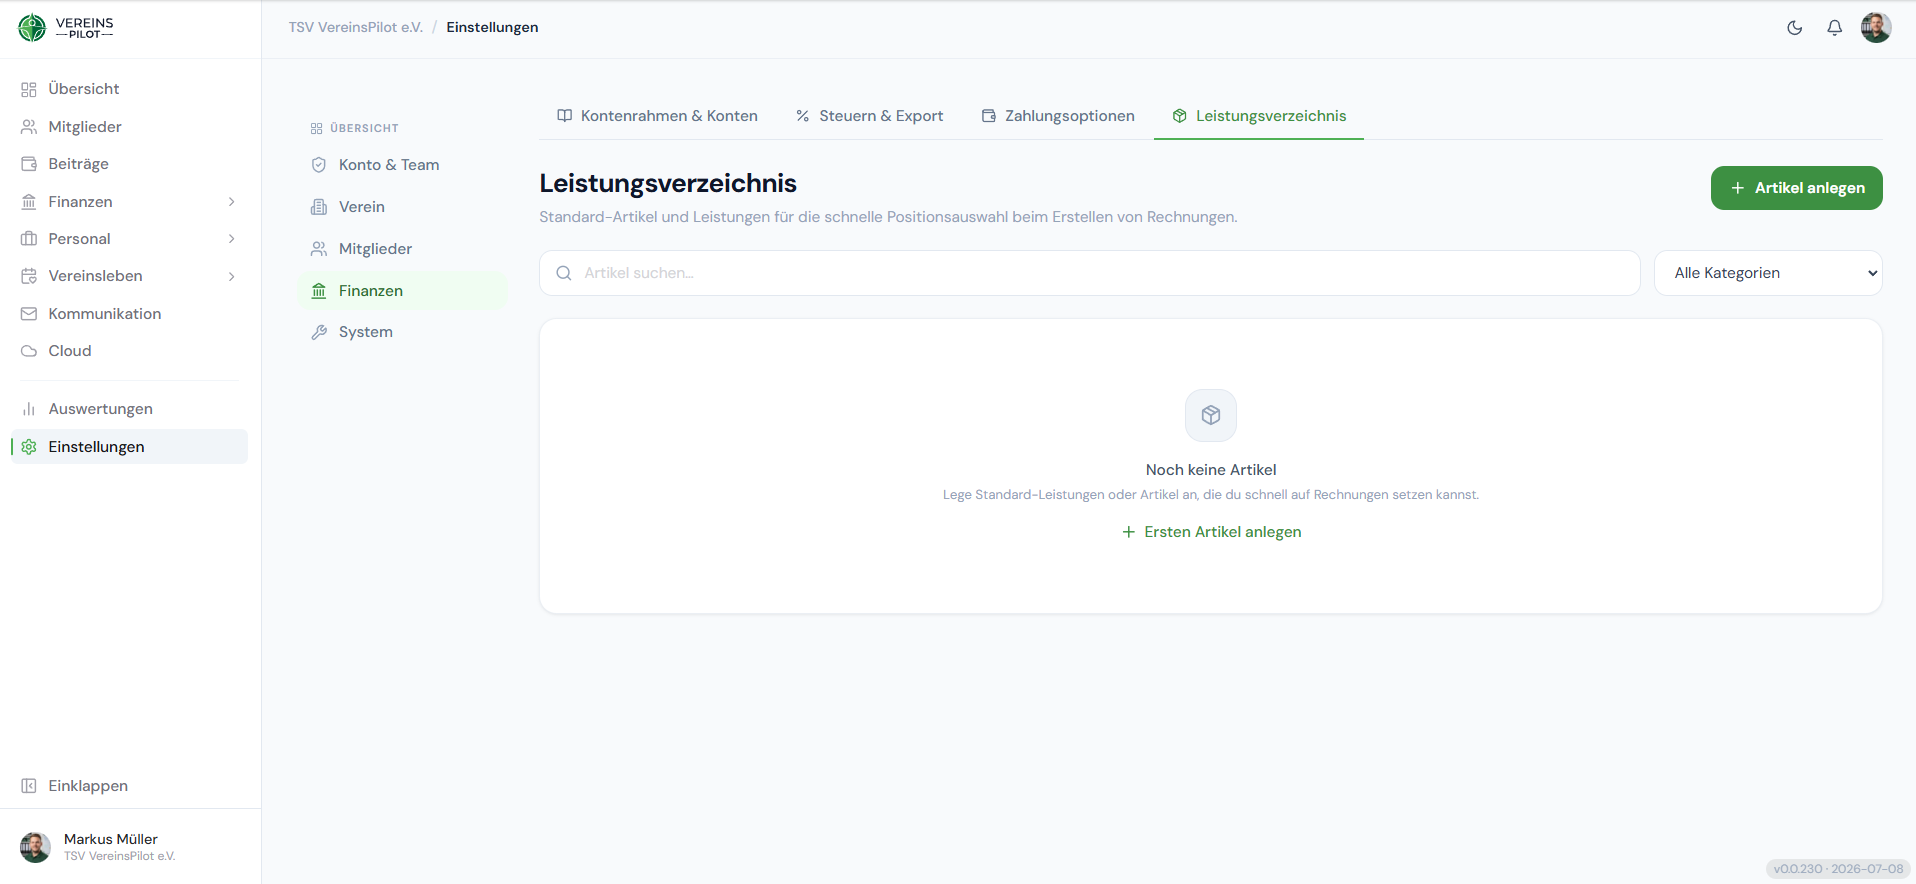Click the Finanzen bank icon in settings
Image resolution: width=1916 pixels, height=884 pixels.
point(319,291)
